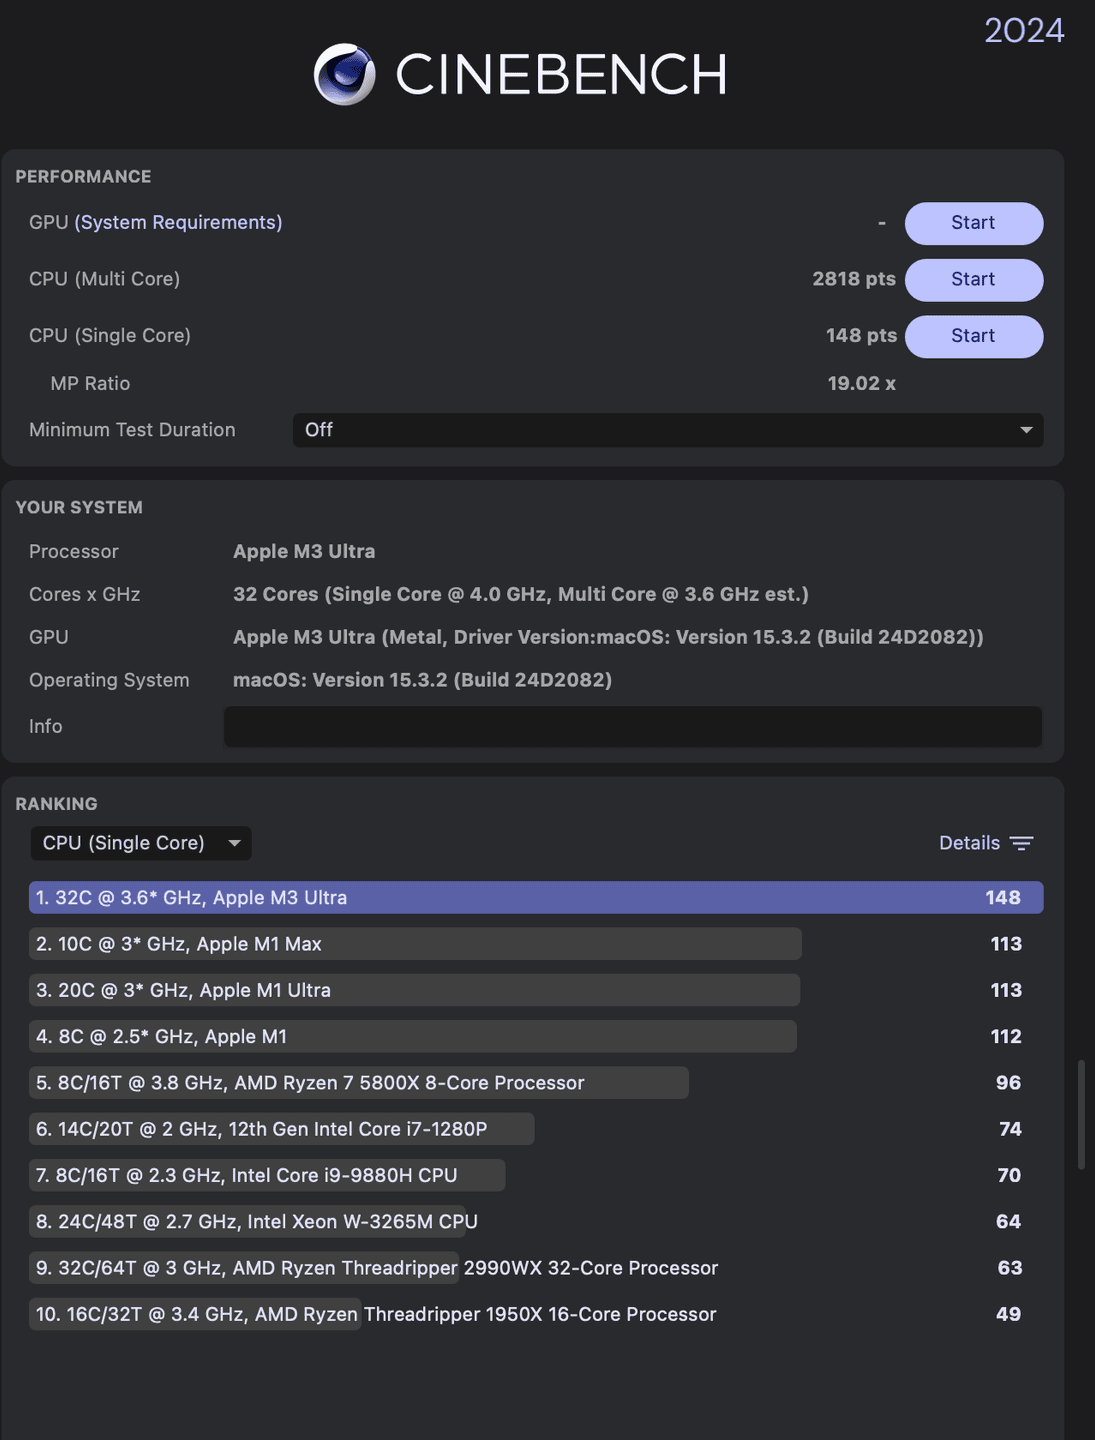
Task: Click the Info input field
Action: tap(633, 726)
